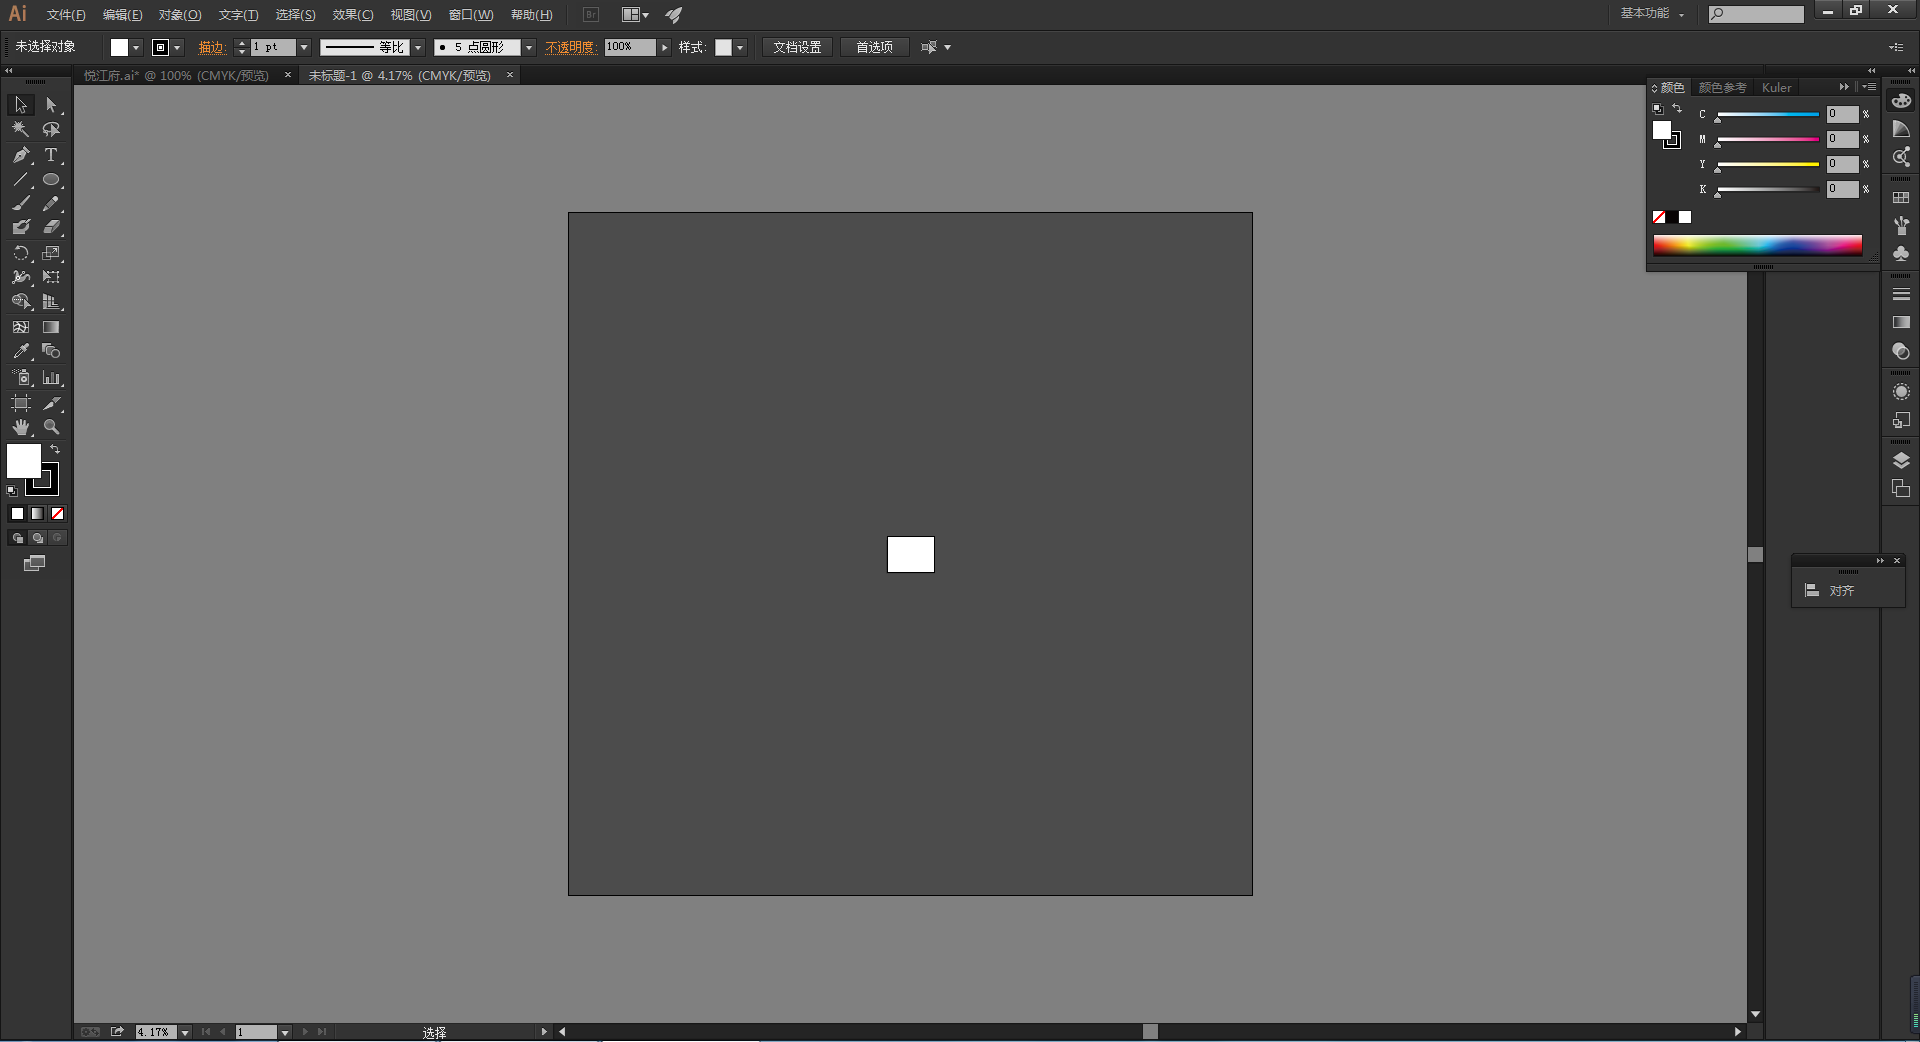Expand the opacity slider arrow
Image resolution: width=1920 pixels, height=1042 pixels.
tap(664, 48)
